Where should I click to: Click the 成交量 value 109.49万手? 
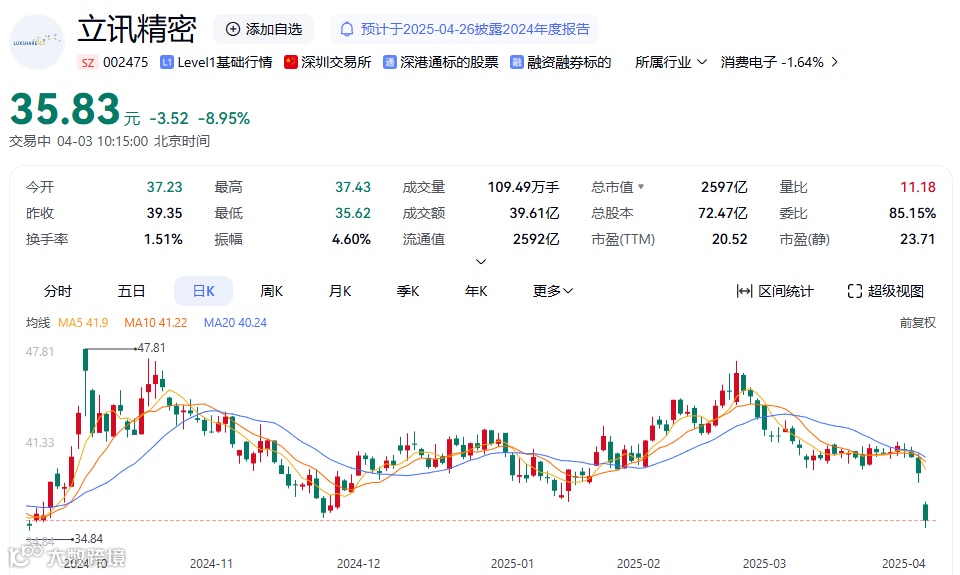point(523,187)
